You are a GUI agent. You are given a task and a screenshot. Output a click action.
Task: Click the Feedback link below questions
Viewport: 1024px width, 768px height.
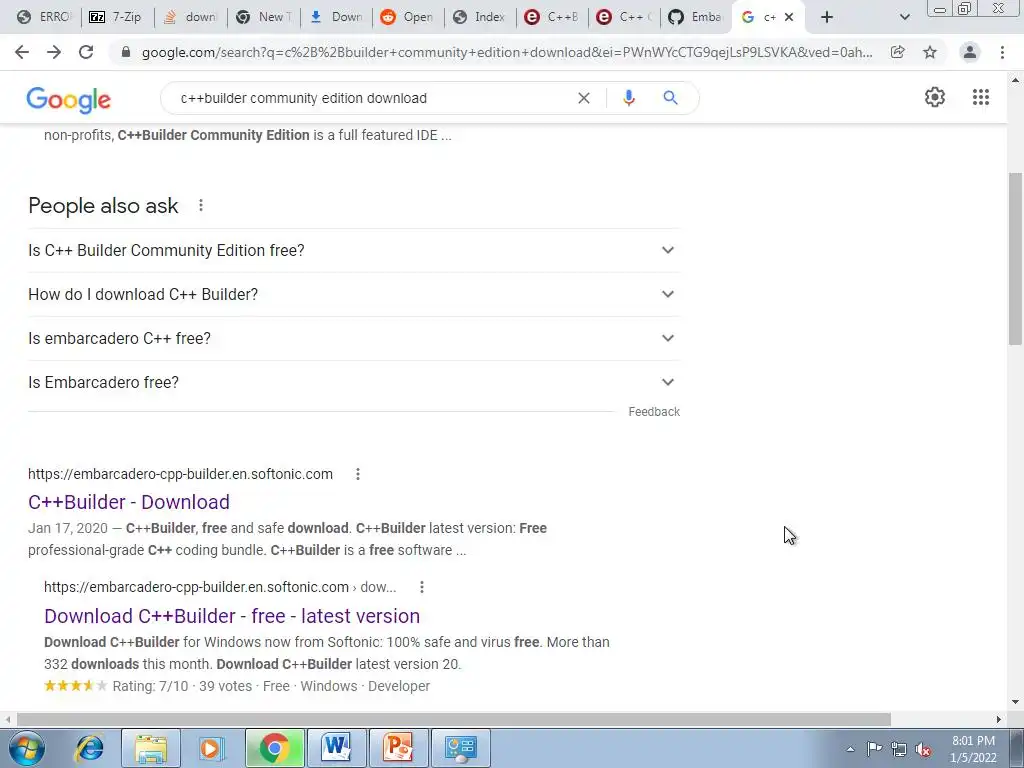tap(654, 412)
